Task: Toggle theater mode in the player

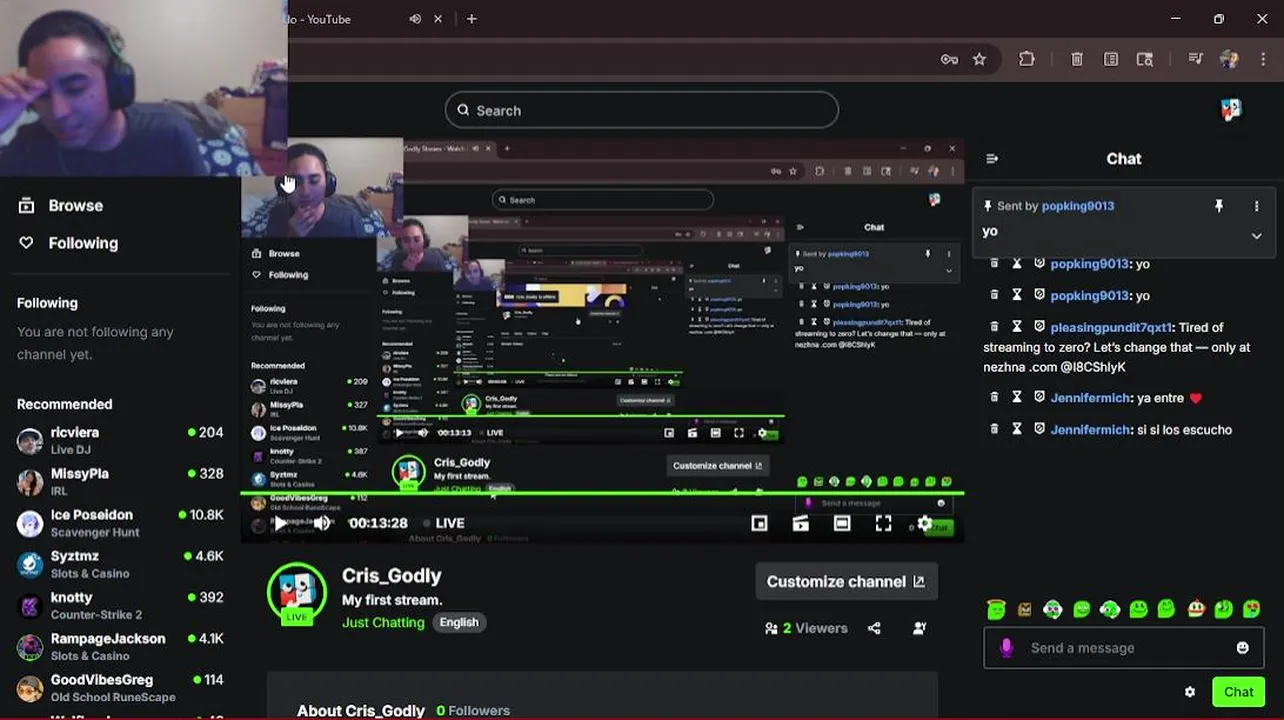Action: click(842, 523)
